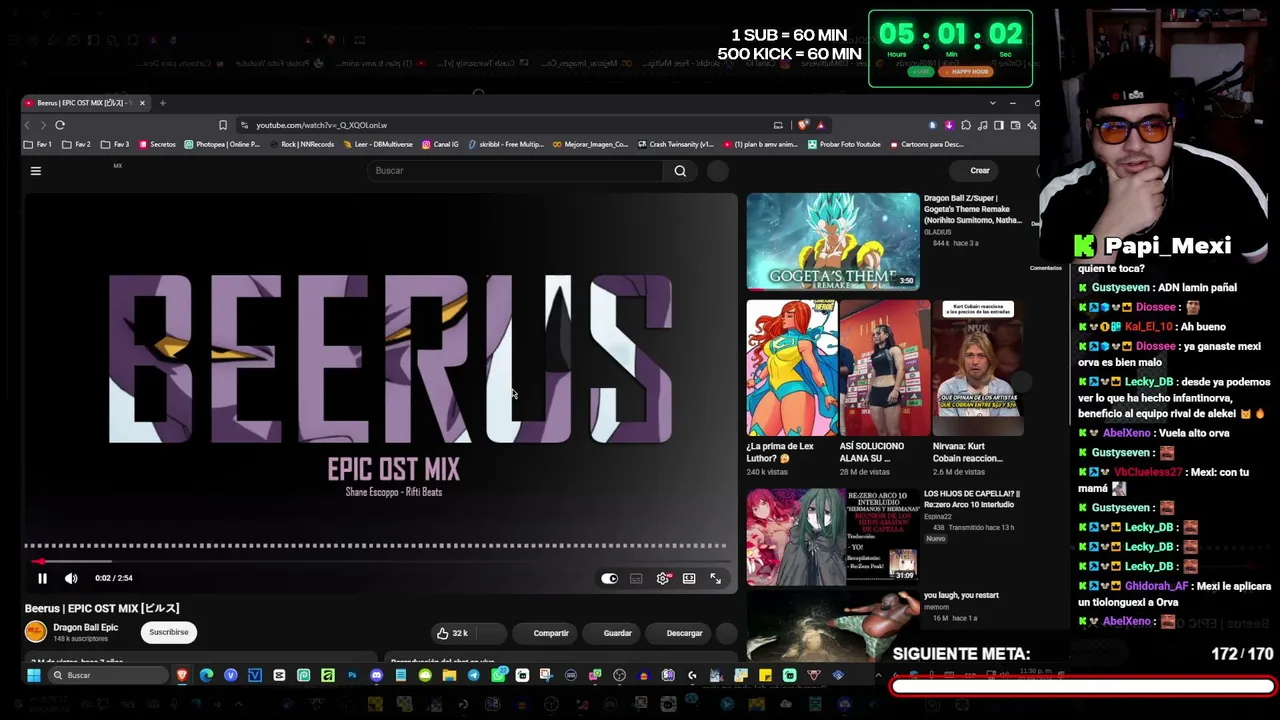1280x720 pixels.
Task: Open Microsoft Edge from taskbar
Action: coord(206,676)
